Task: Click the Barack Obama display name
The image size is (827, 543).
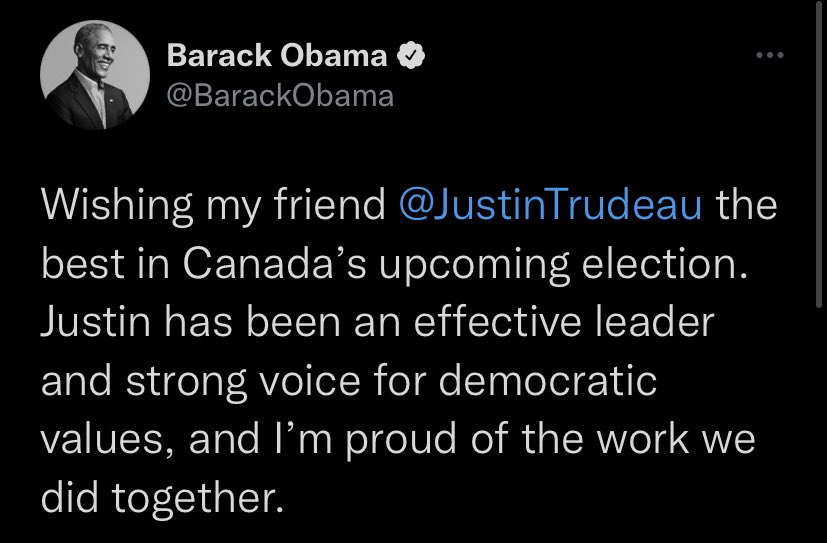Action: [x=277, y=57]
